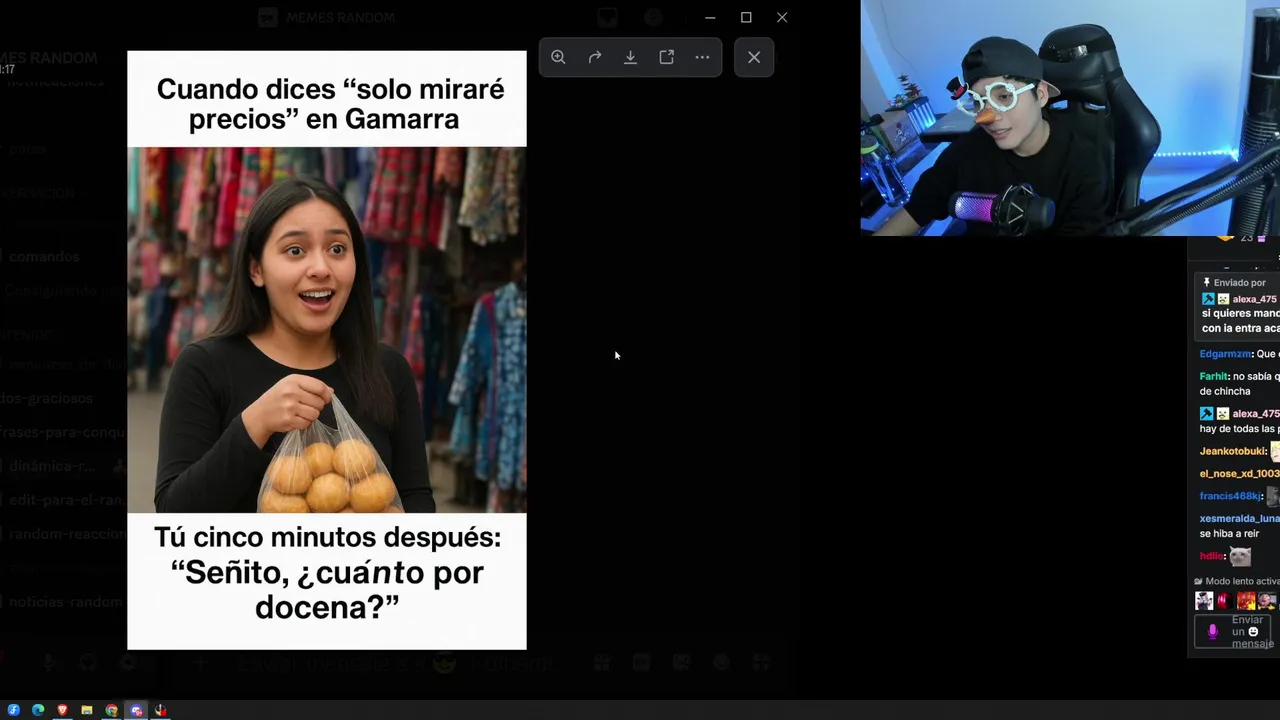
Task: Open Edgarmzm's profile in chat
Action: pyautogui.click(x=1226, y=354)
